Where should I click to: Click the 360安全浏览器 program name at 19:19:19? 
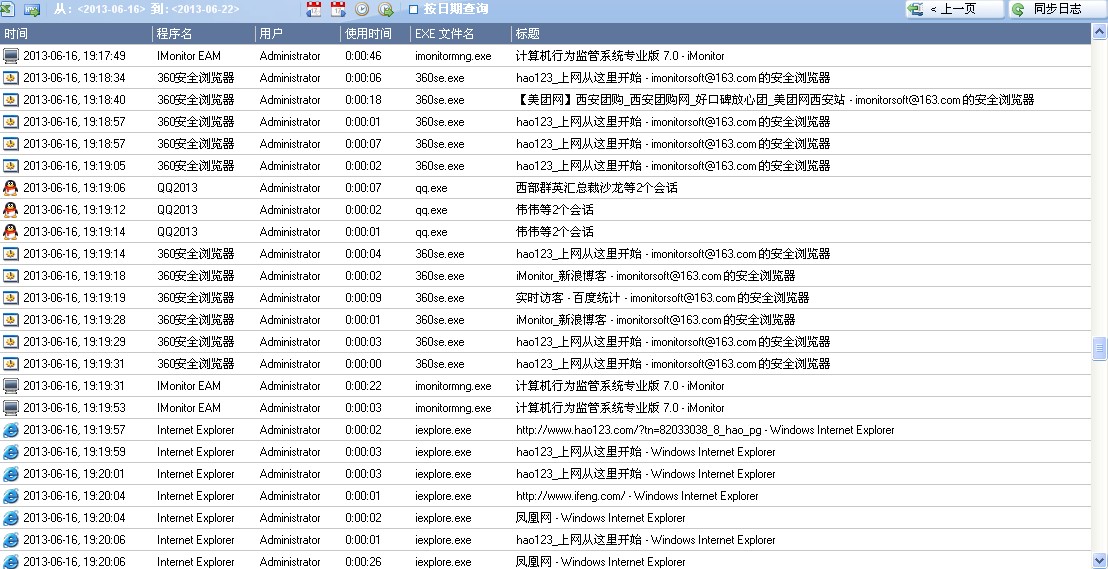pyautogui.click(x=196, y=298)
